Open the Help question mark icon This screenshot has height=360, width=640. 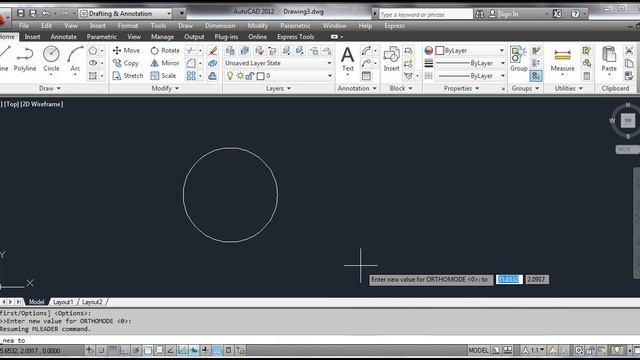575,14
